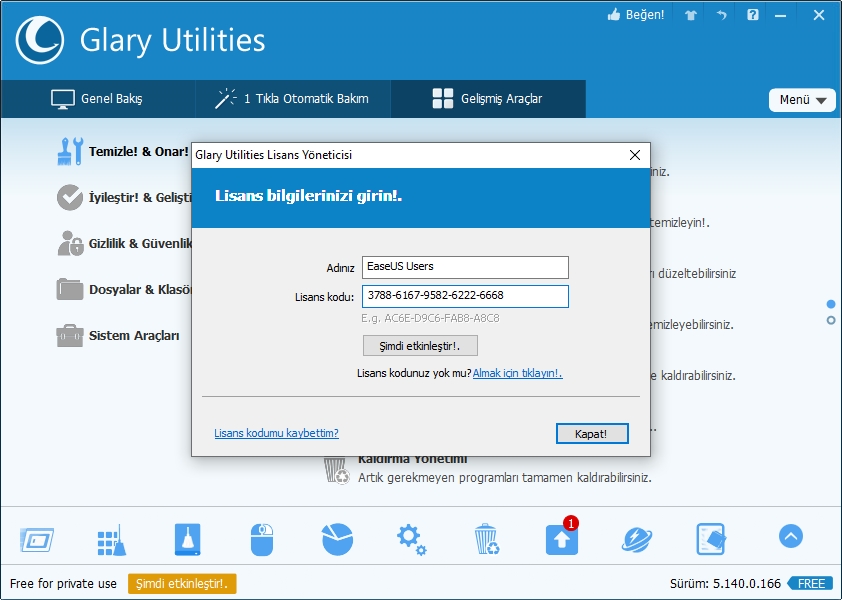
Task: Click the Lisans kodumu kaybettim? link
Action: click(277, 433)
